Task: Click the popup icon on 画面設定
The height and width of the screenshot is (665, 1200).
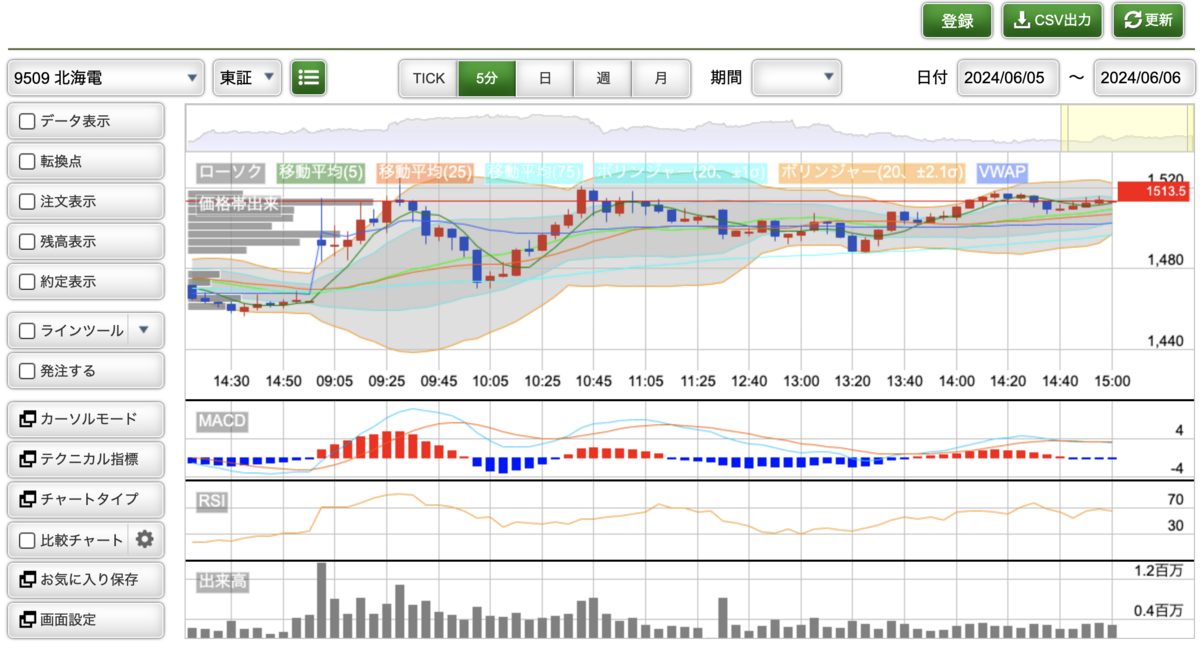Action: click(x=27, y=620)
